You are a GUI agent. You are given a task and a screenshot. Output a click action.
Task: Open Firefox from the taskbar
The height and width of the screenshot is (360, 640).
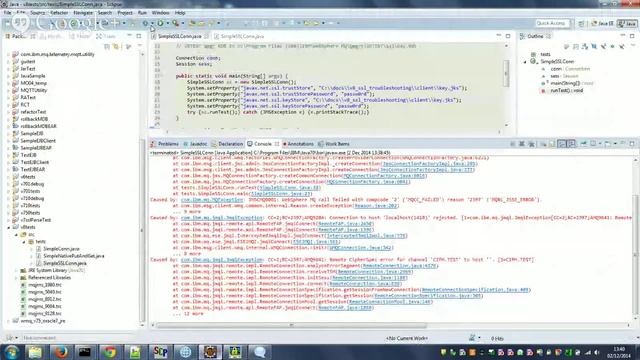click(x=61, y=352)
